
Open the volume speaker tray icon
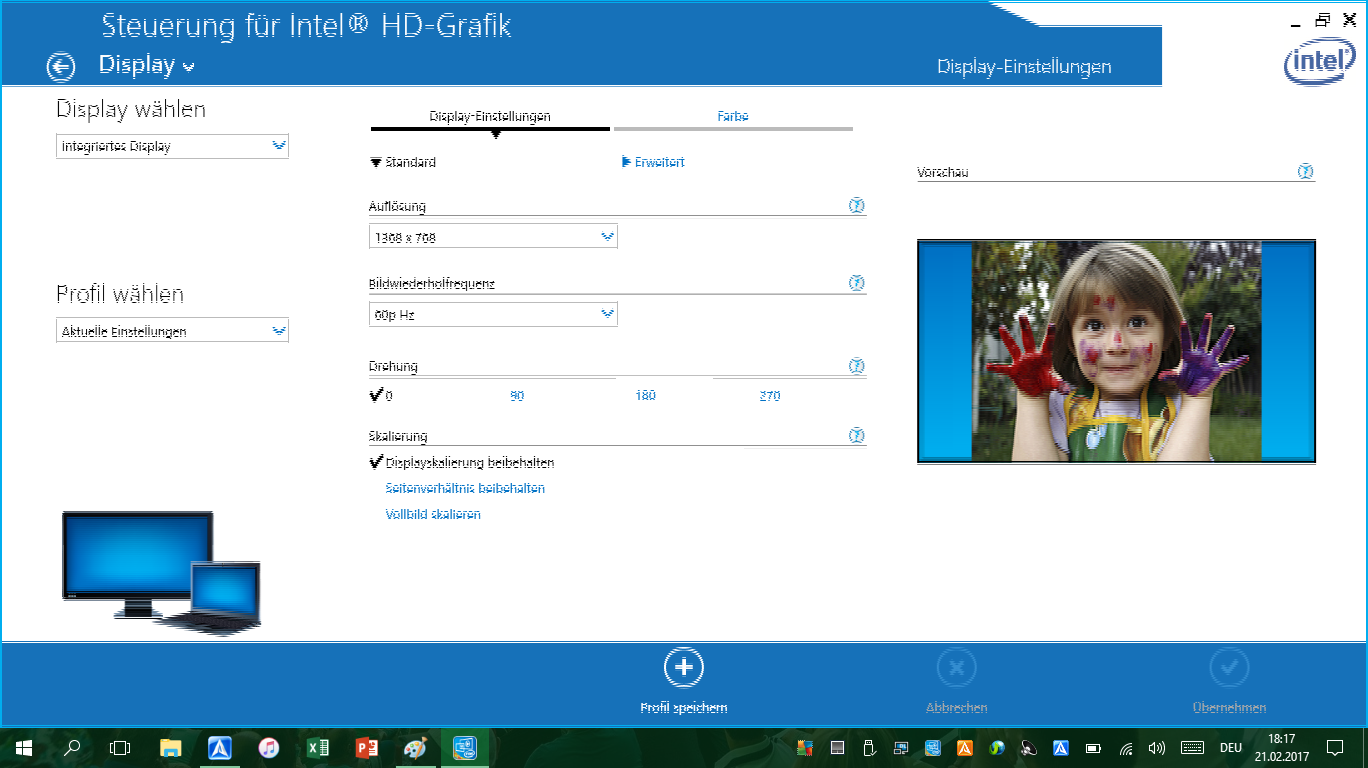[1158, 748]
